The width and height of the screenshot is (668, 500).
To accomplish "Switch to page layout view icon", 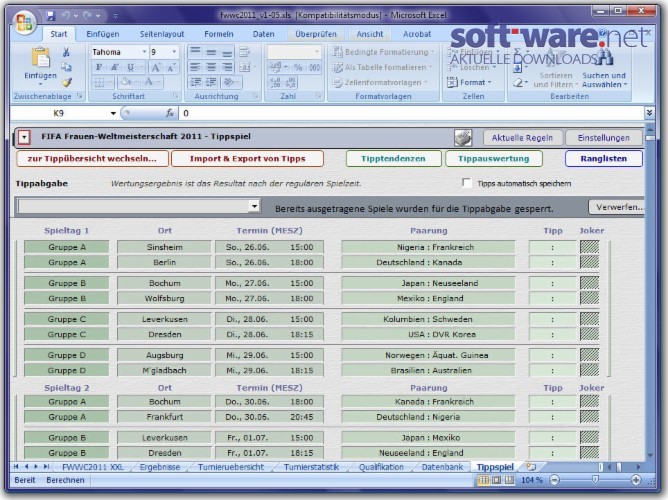I will pos(496,480).
